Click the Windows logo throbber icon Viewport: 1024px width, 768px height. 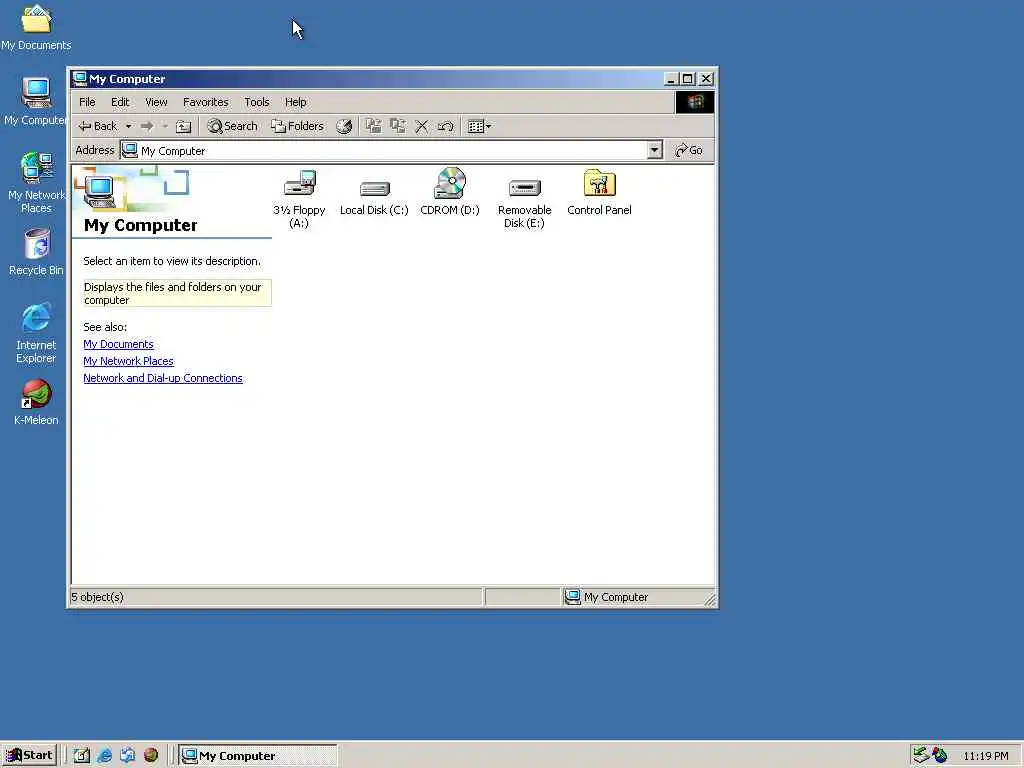tap(694, 102)
